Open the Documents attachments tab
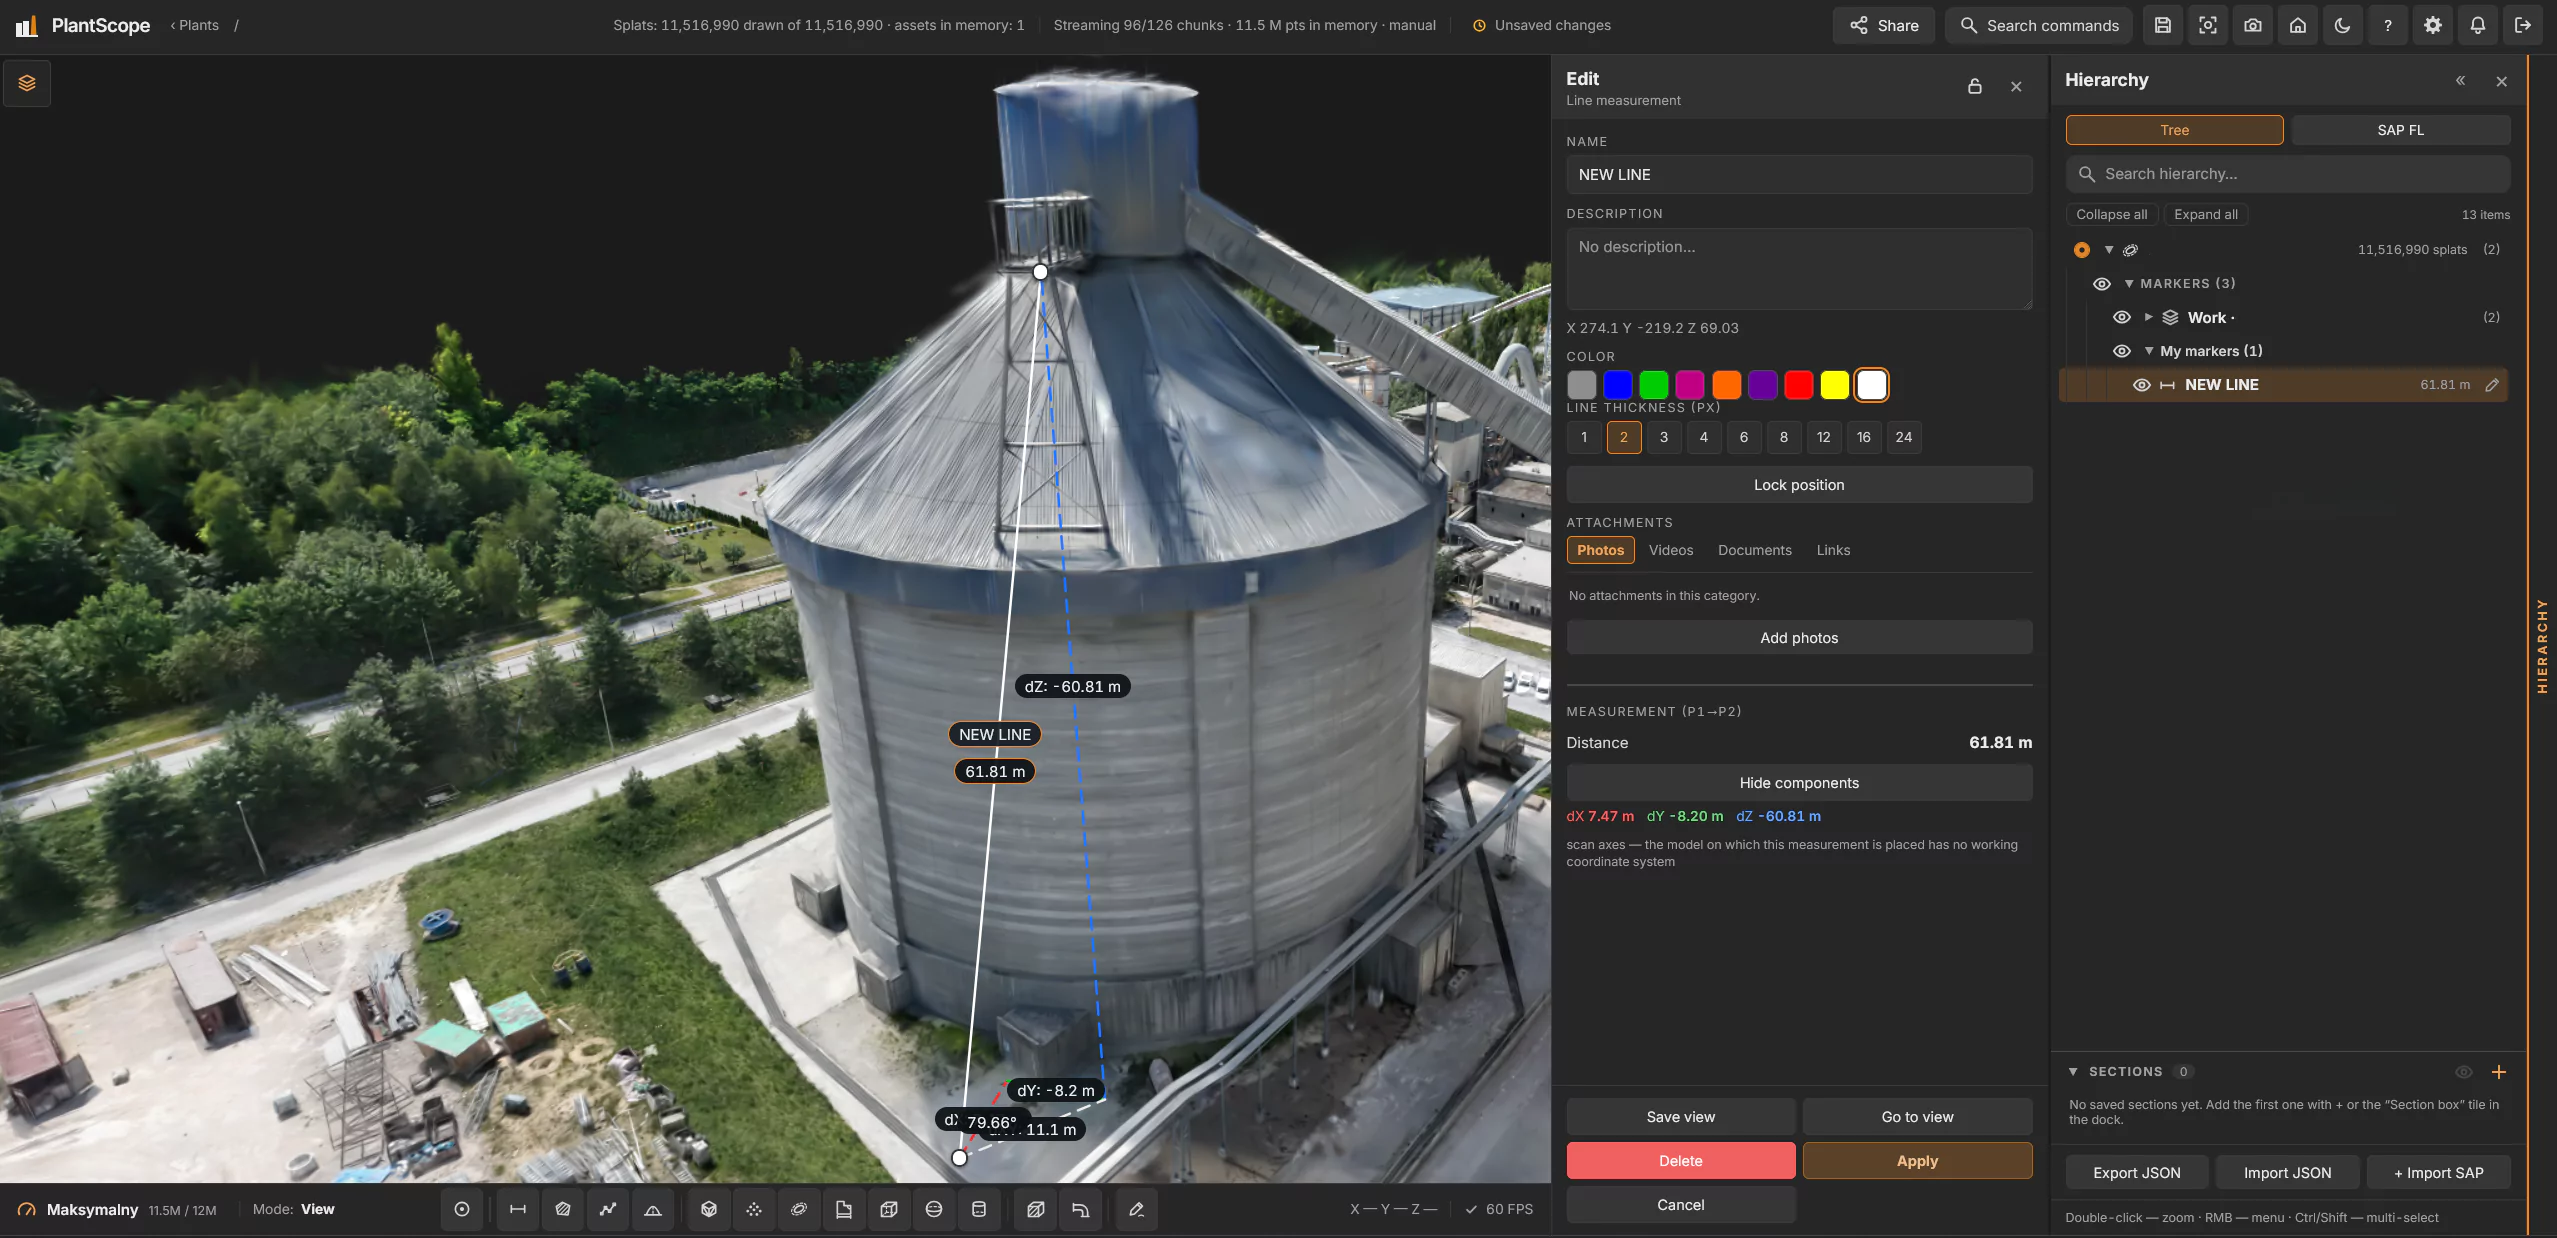This screenshot has height=1238, width=2557. tap(1755, 550)
